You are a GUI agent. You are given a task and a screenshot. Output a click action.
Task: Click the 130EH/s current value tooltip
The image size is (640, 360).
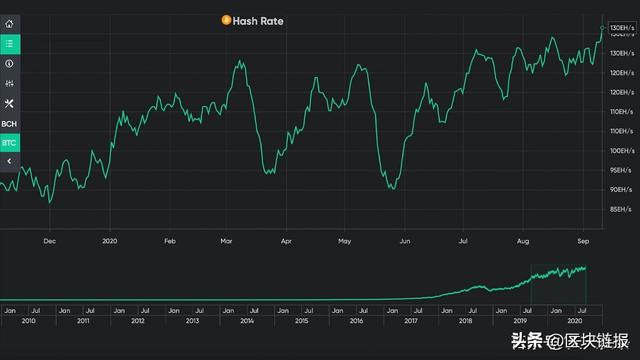[x=622, y=28]
